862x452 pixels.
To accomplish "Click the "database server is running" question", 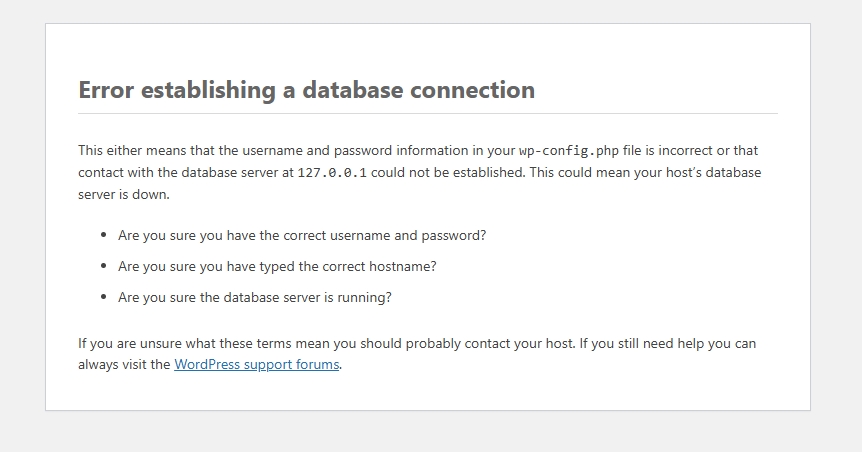I will point(255,297).
